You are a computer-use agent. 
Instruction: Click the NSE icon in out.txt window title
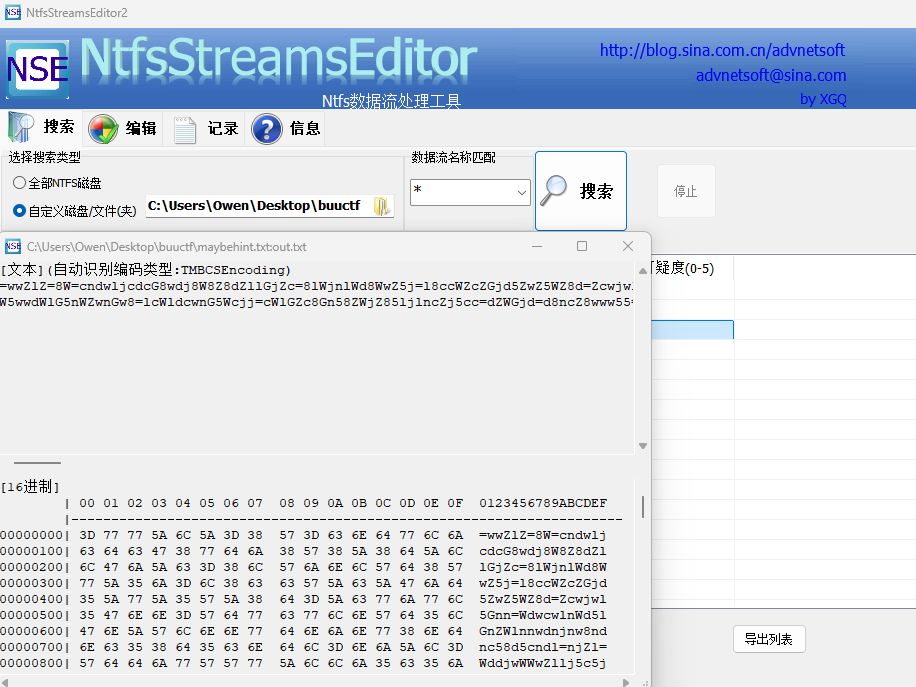click(13, 247)
